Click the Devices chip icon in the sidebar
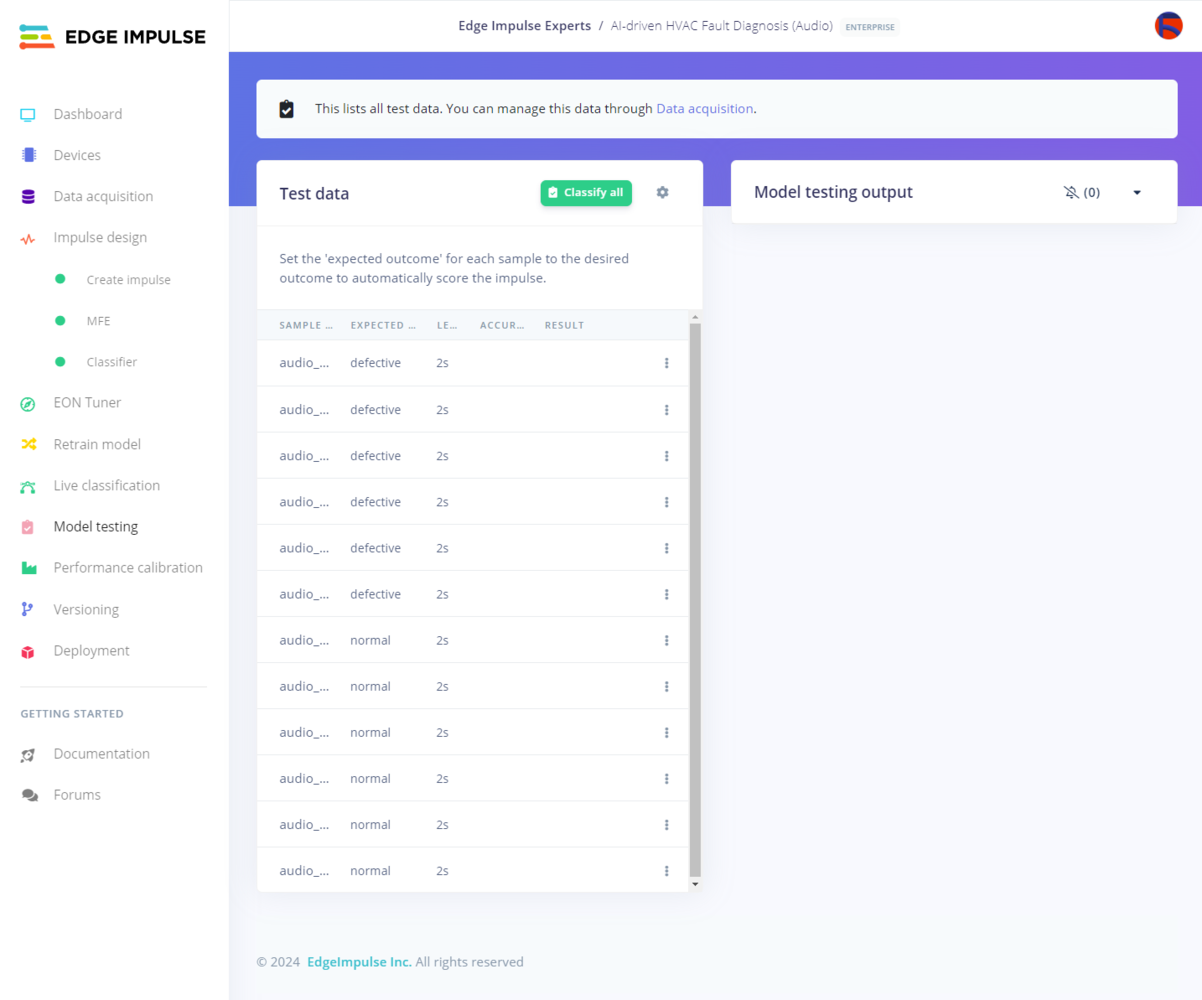 (x=28, y=155)
